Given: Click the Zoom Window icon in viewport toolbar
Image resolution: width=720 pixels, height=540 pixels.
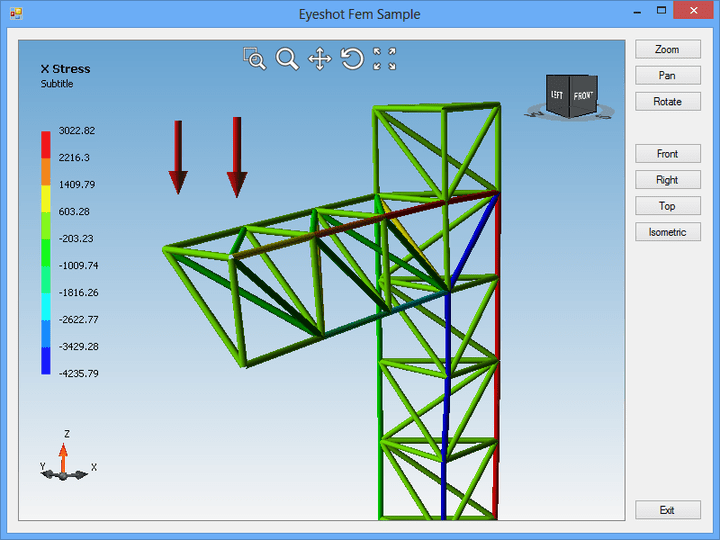Looking at the screenshot, I should pyautogui.click(x=255, y=59).
